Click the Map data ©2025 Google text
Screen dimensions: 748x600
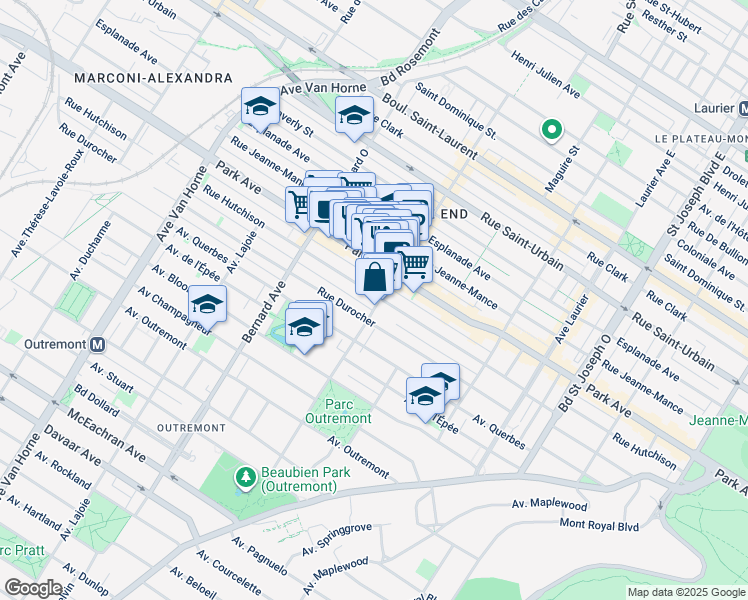tap(686, 592)
